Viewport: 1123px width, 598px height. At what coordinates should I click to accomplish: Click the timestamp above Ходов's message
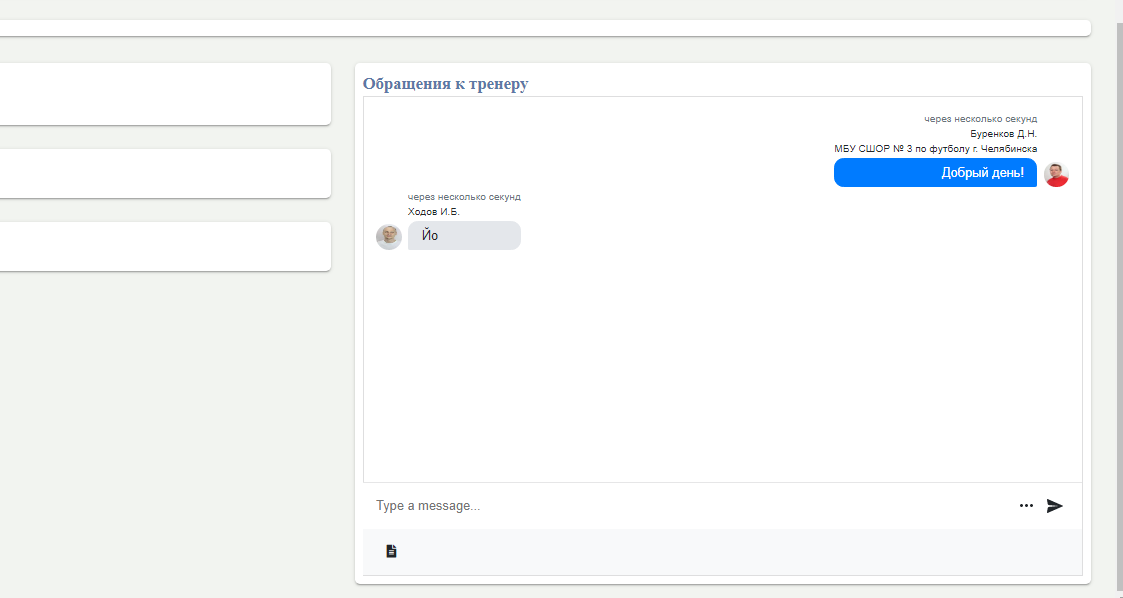click(464, 197)
